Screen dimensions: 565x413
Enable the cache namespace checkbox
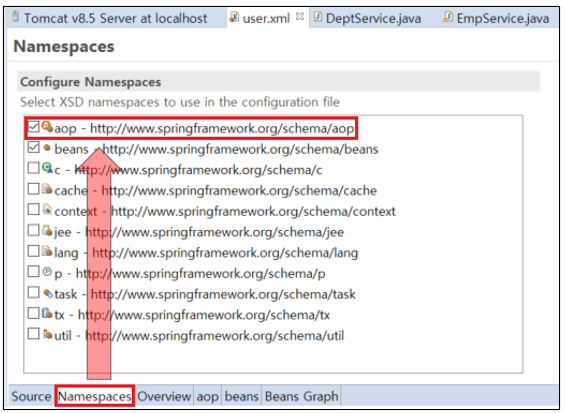coord(34,188)
